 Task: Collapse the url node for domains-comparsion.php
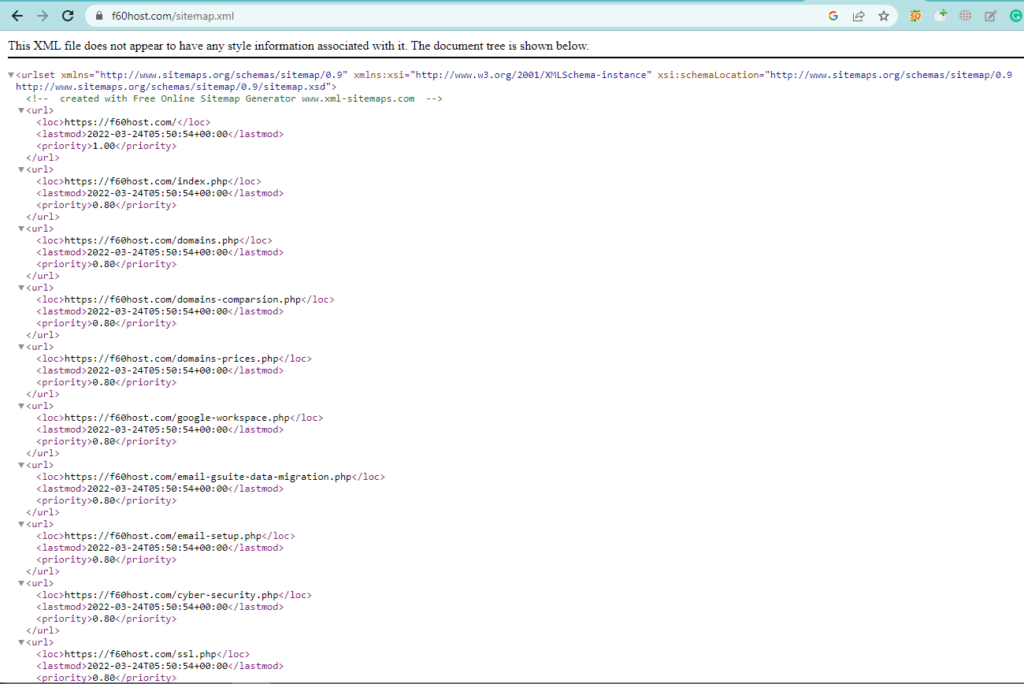tap(22, 287)
